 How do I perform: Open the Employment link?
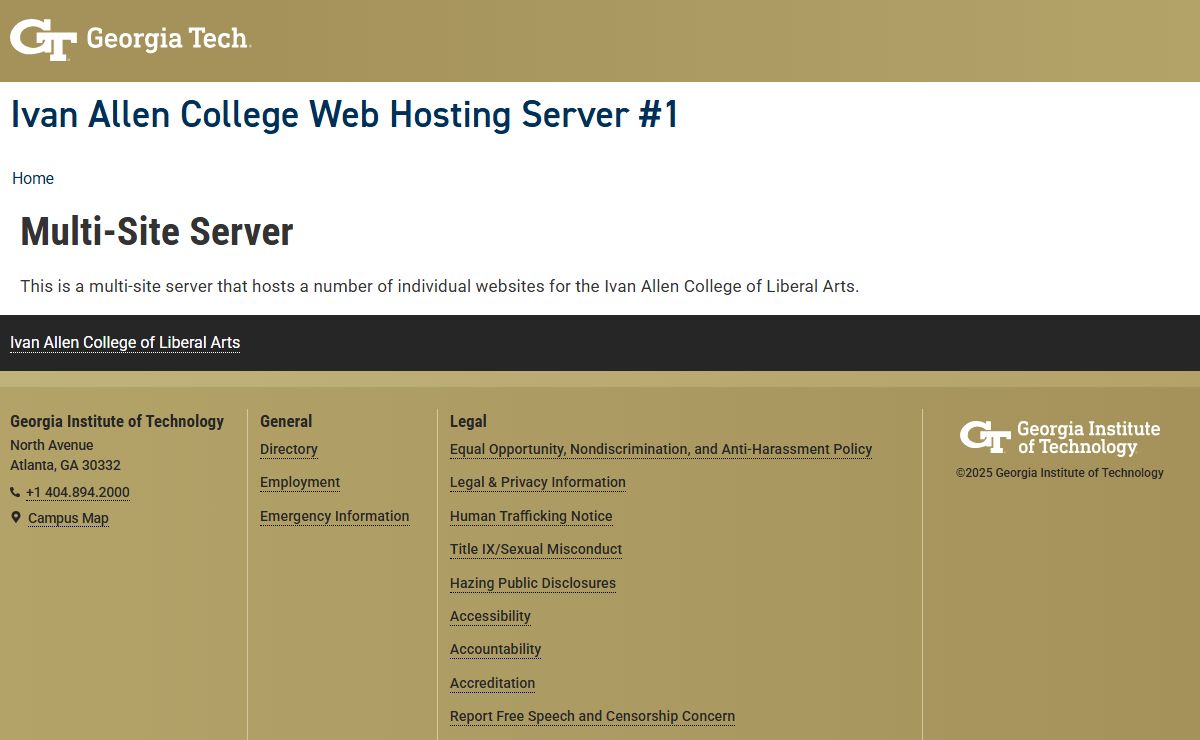click(x=300, y=482)
